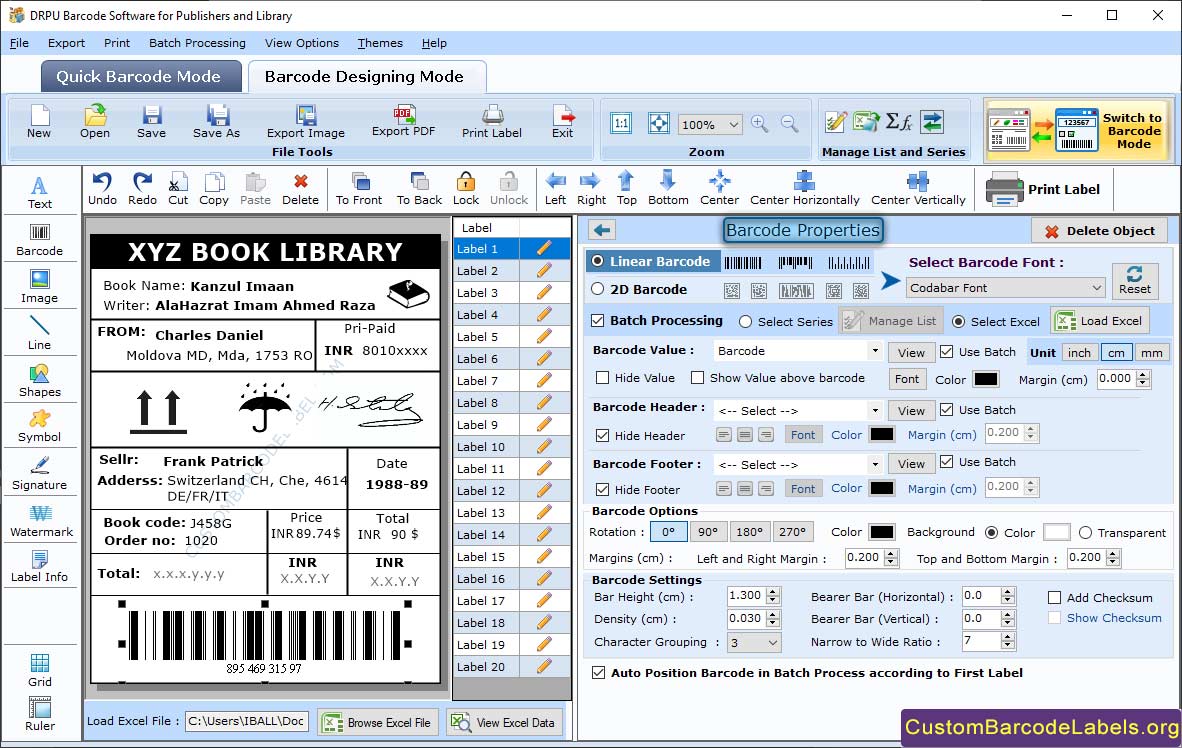
Task: Click the edit pencil for Label 5
Action: (544, 336)
